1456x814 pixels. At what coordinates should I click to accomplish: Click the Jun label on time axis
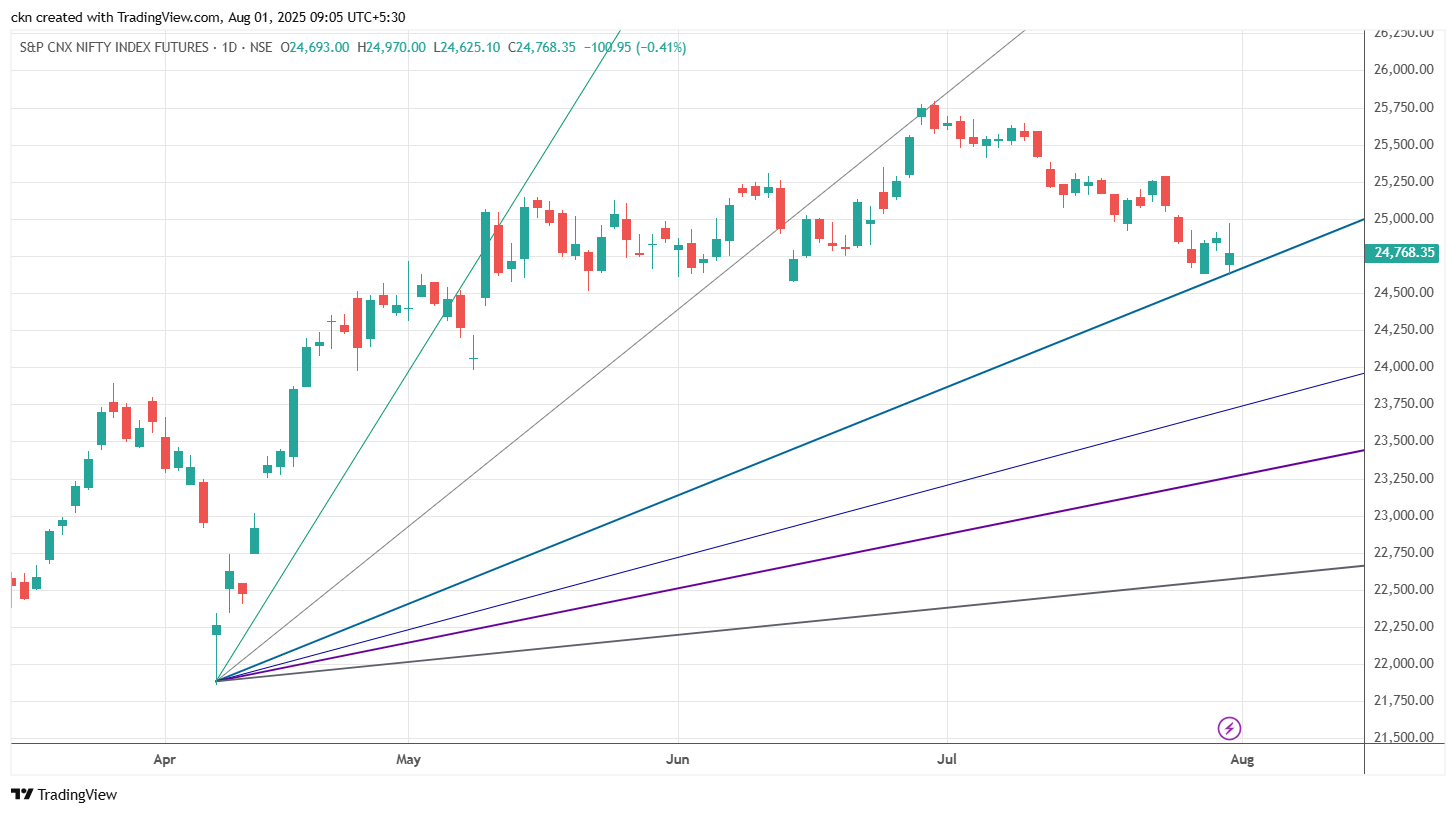click(678, 760)
